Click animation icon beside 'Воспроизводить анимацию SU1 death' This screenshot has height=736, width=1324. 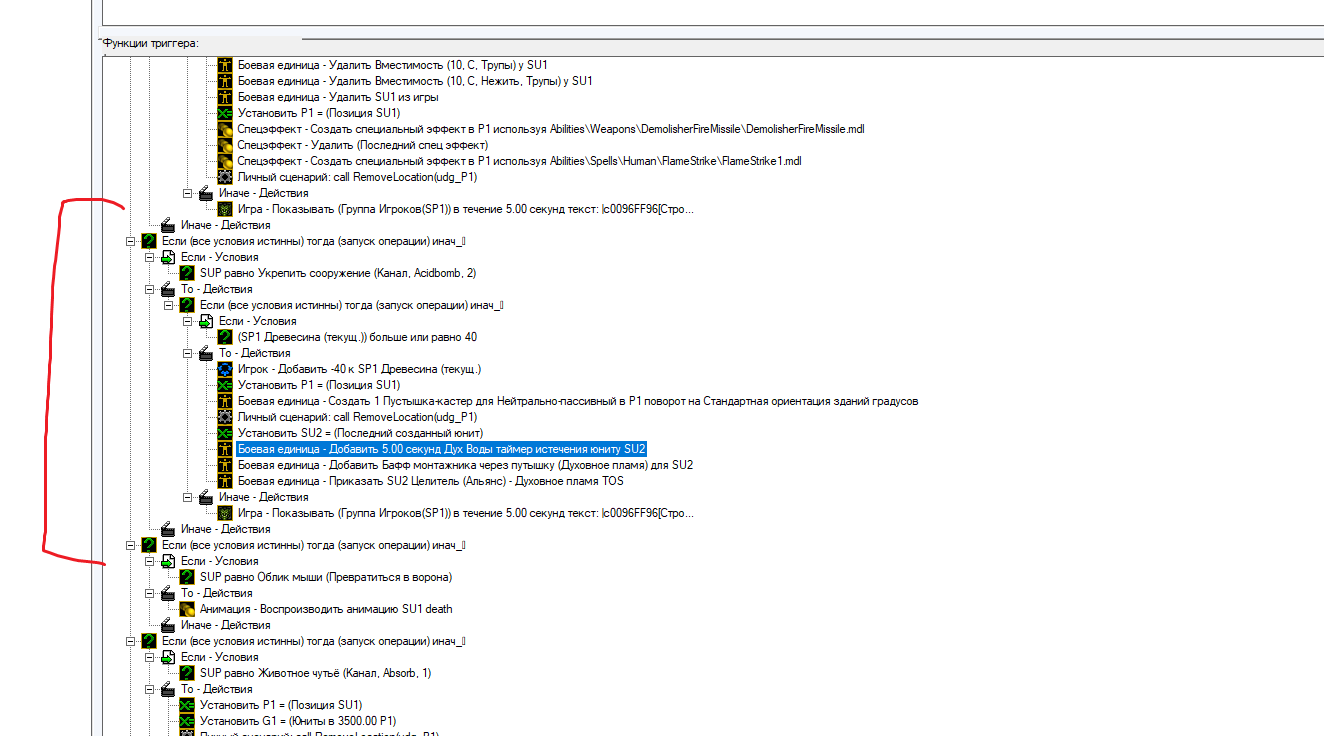(187, 609)
